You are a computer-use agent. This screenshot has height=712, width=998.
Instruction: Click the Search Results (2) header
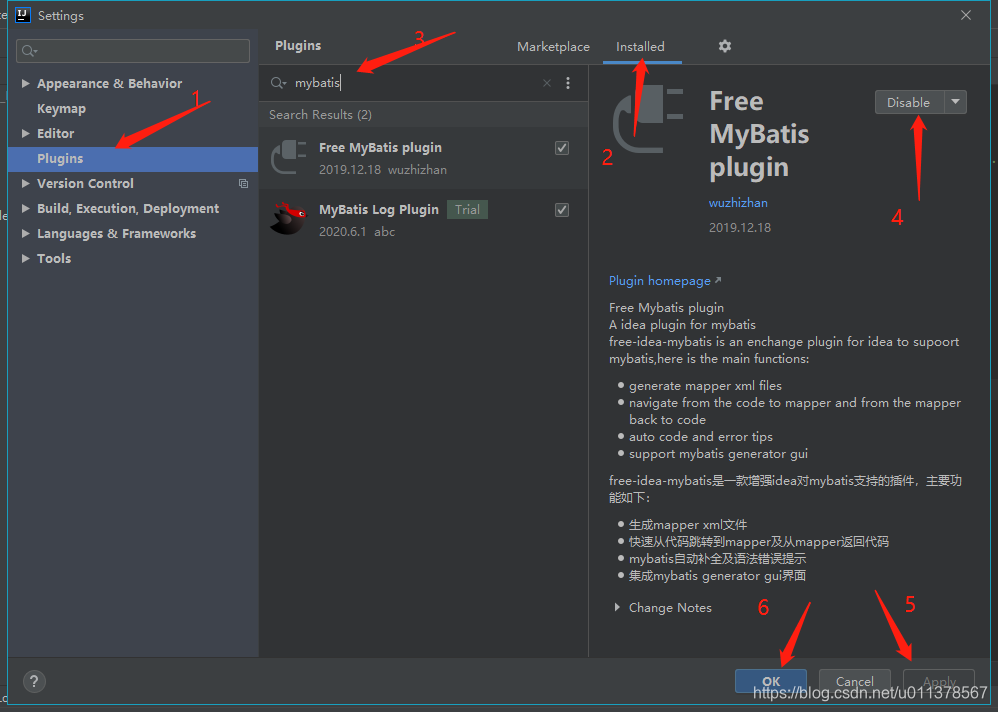[320, 115]
